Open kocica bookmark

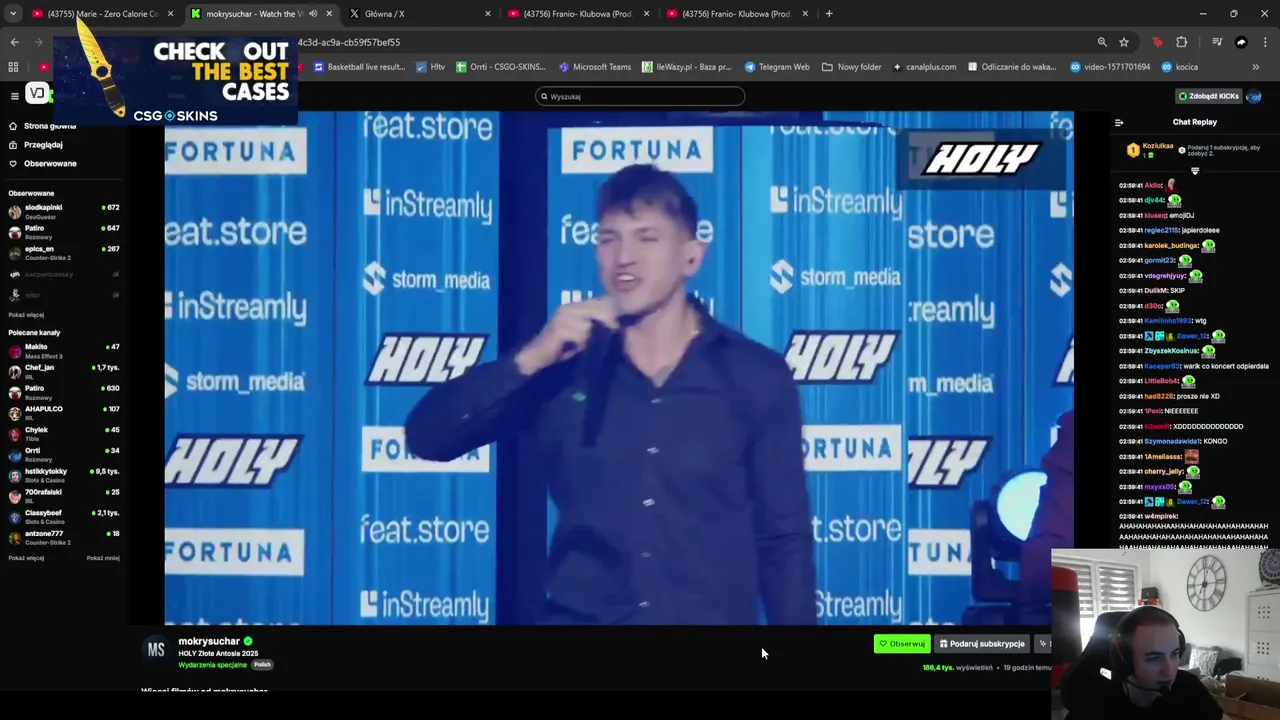[1180, 67]
